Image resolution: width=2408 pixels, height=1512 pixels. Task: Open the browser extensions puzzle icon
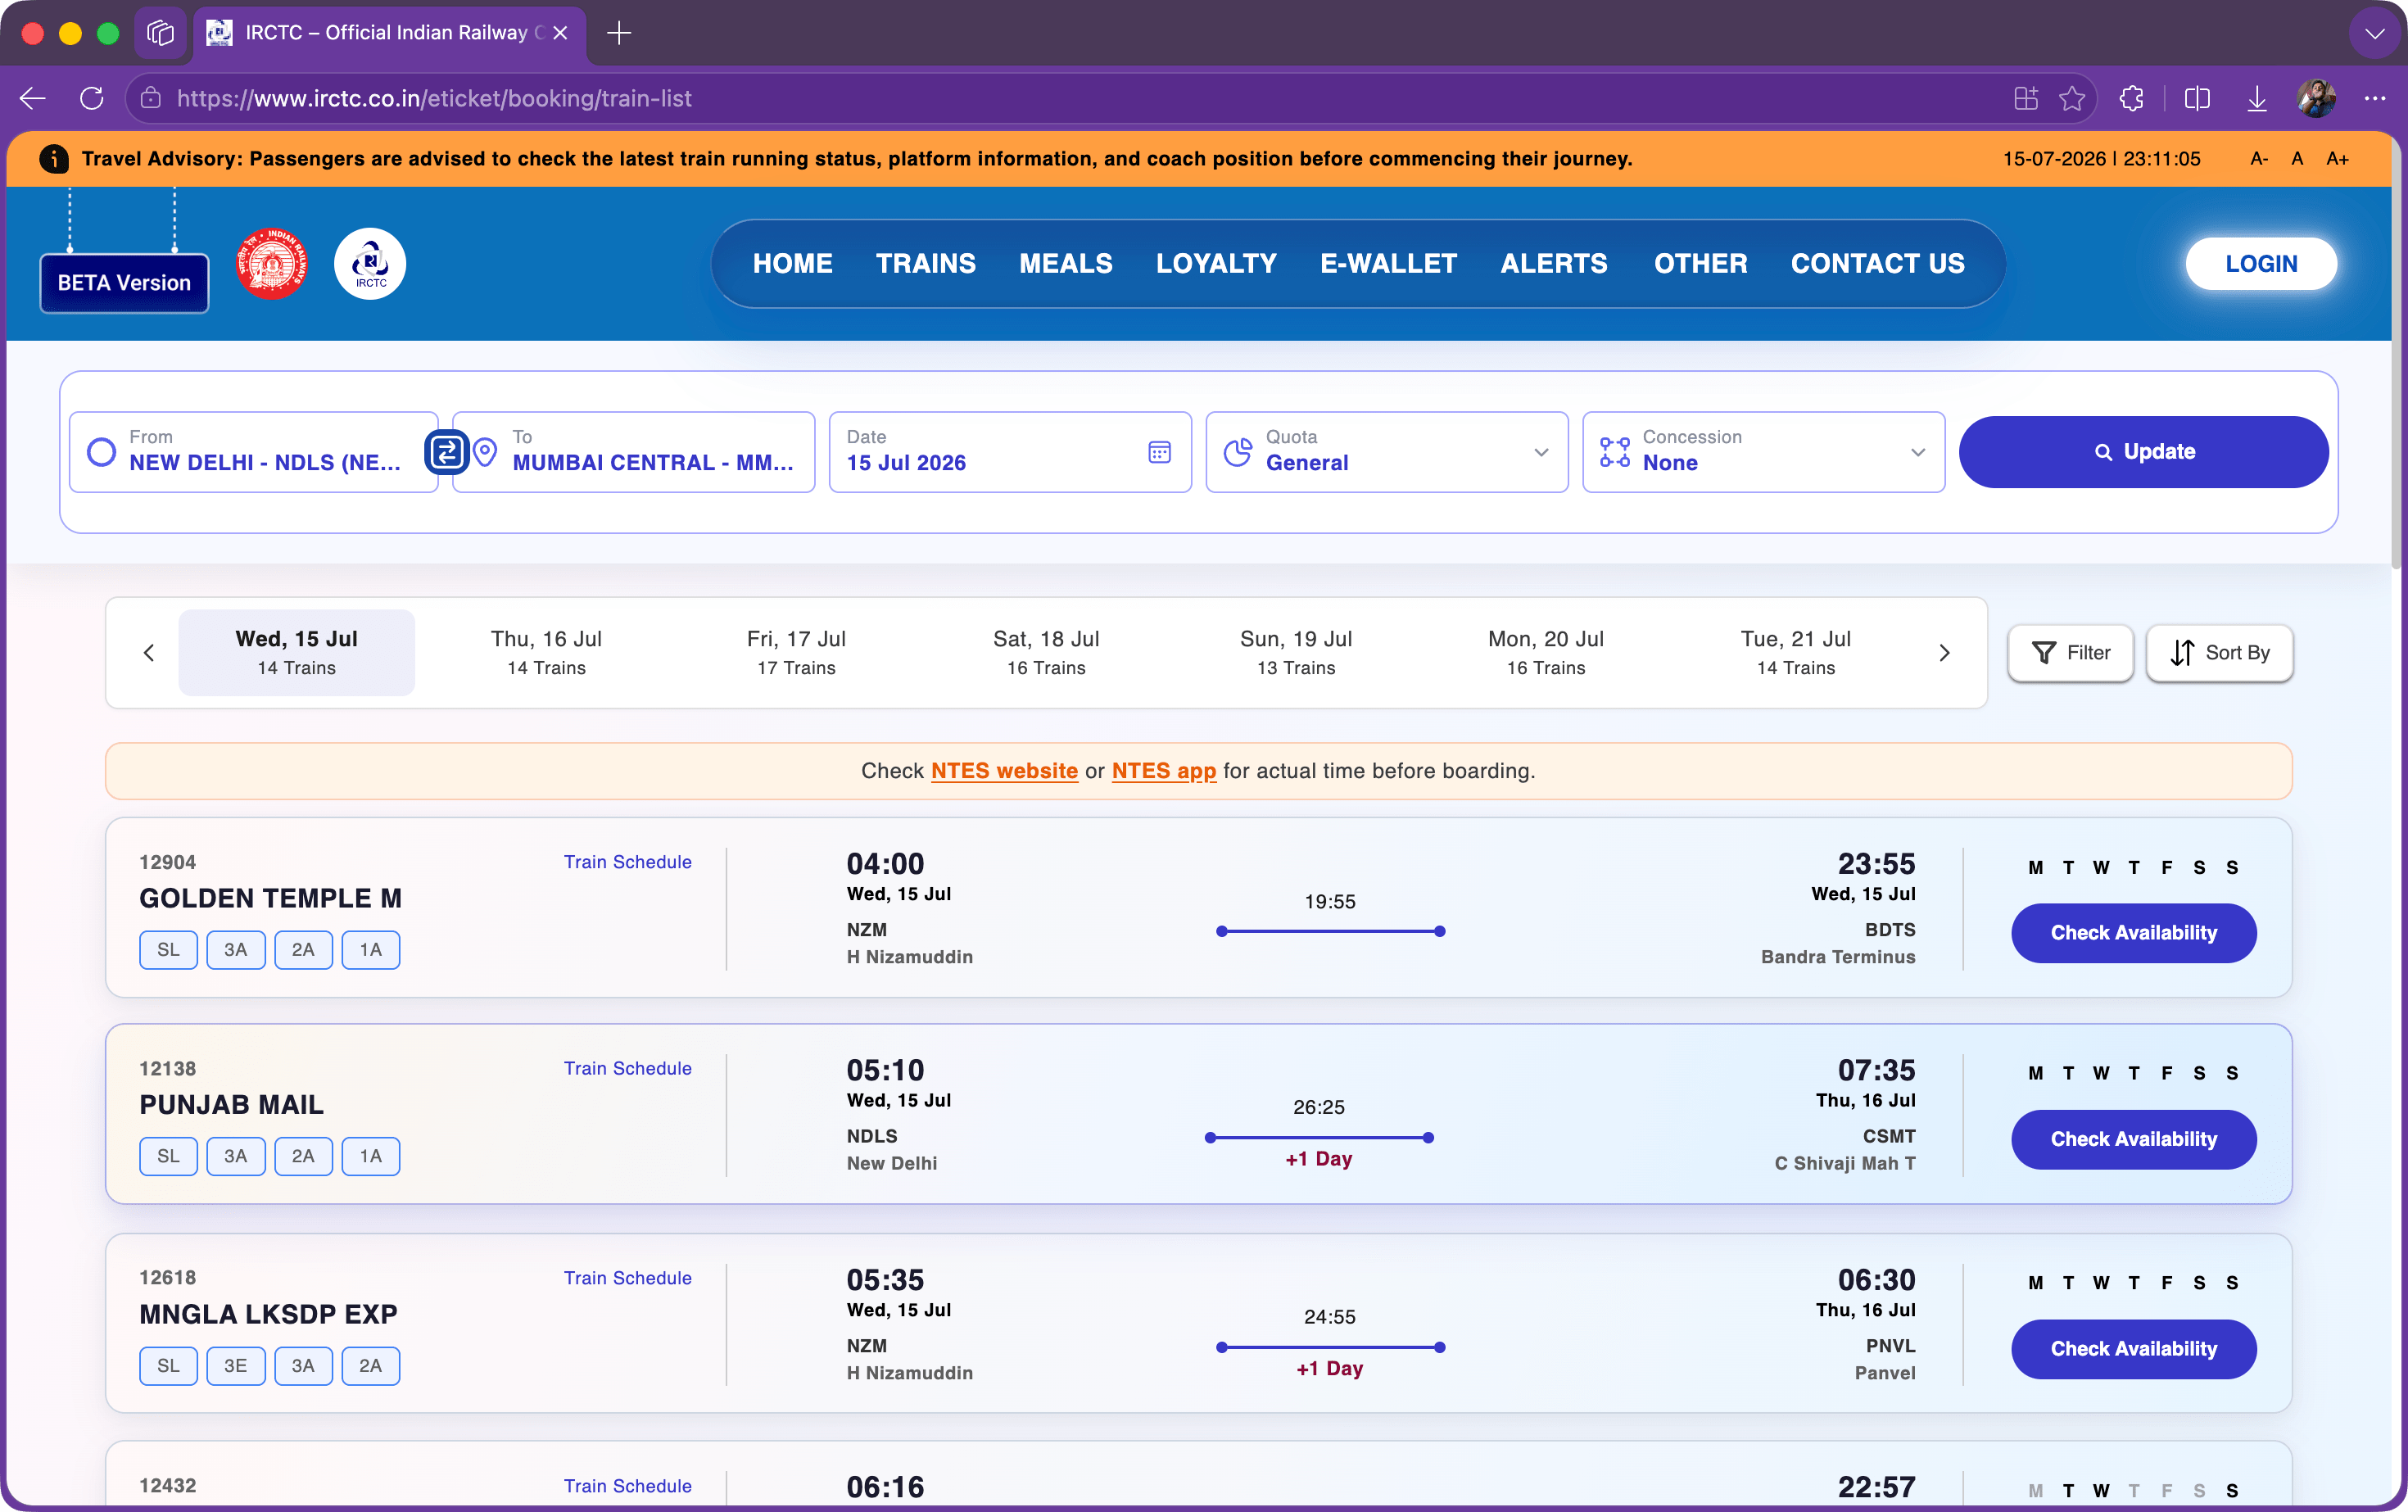pyautogui.click(x=2131, y=98)
